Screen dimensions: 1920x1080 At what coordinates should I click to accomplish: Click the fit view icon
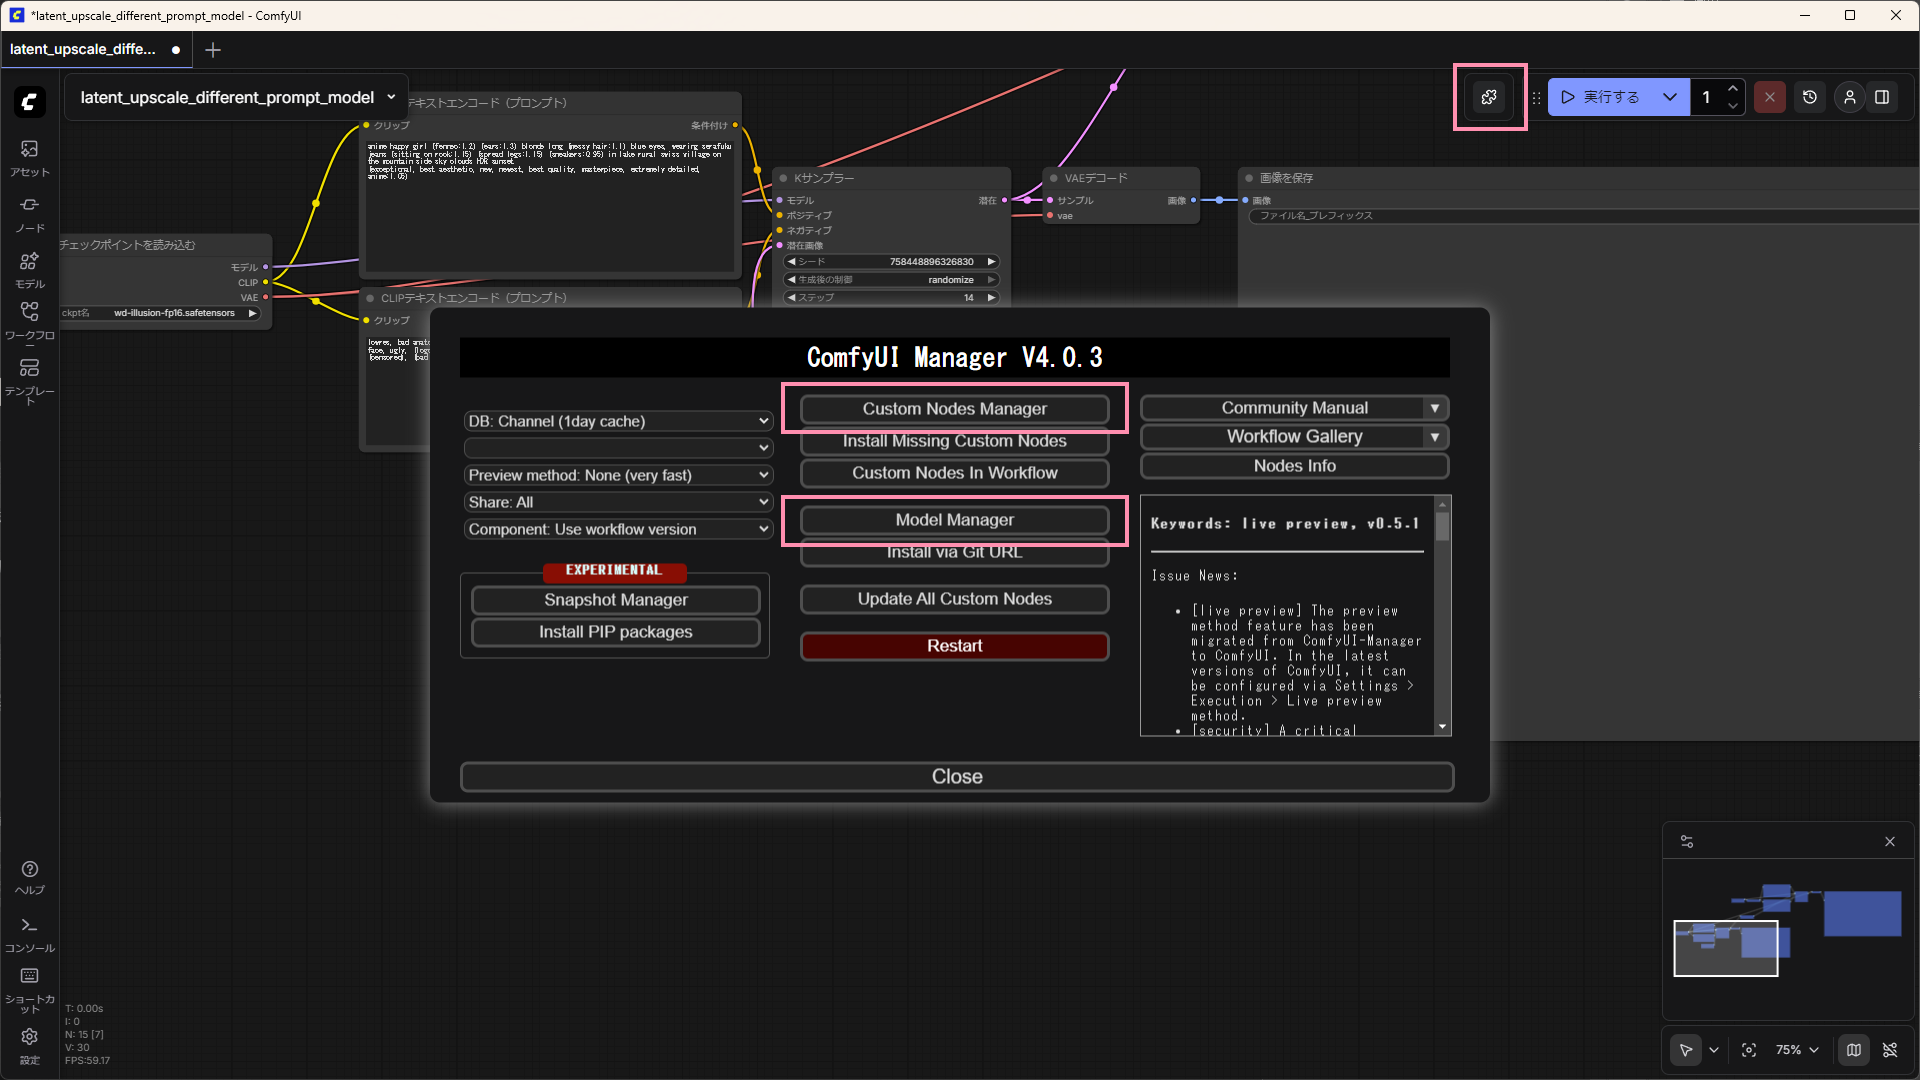(x=1749, y=1050)
